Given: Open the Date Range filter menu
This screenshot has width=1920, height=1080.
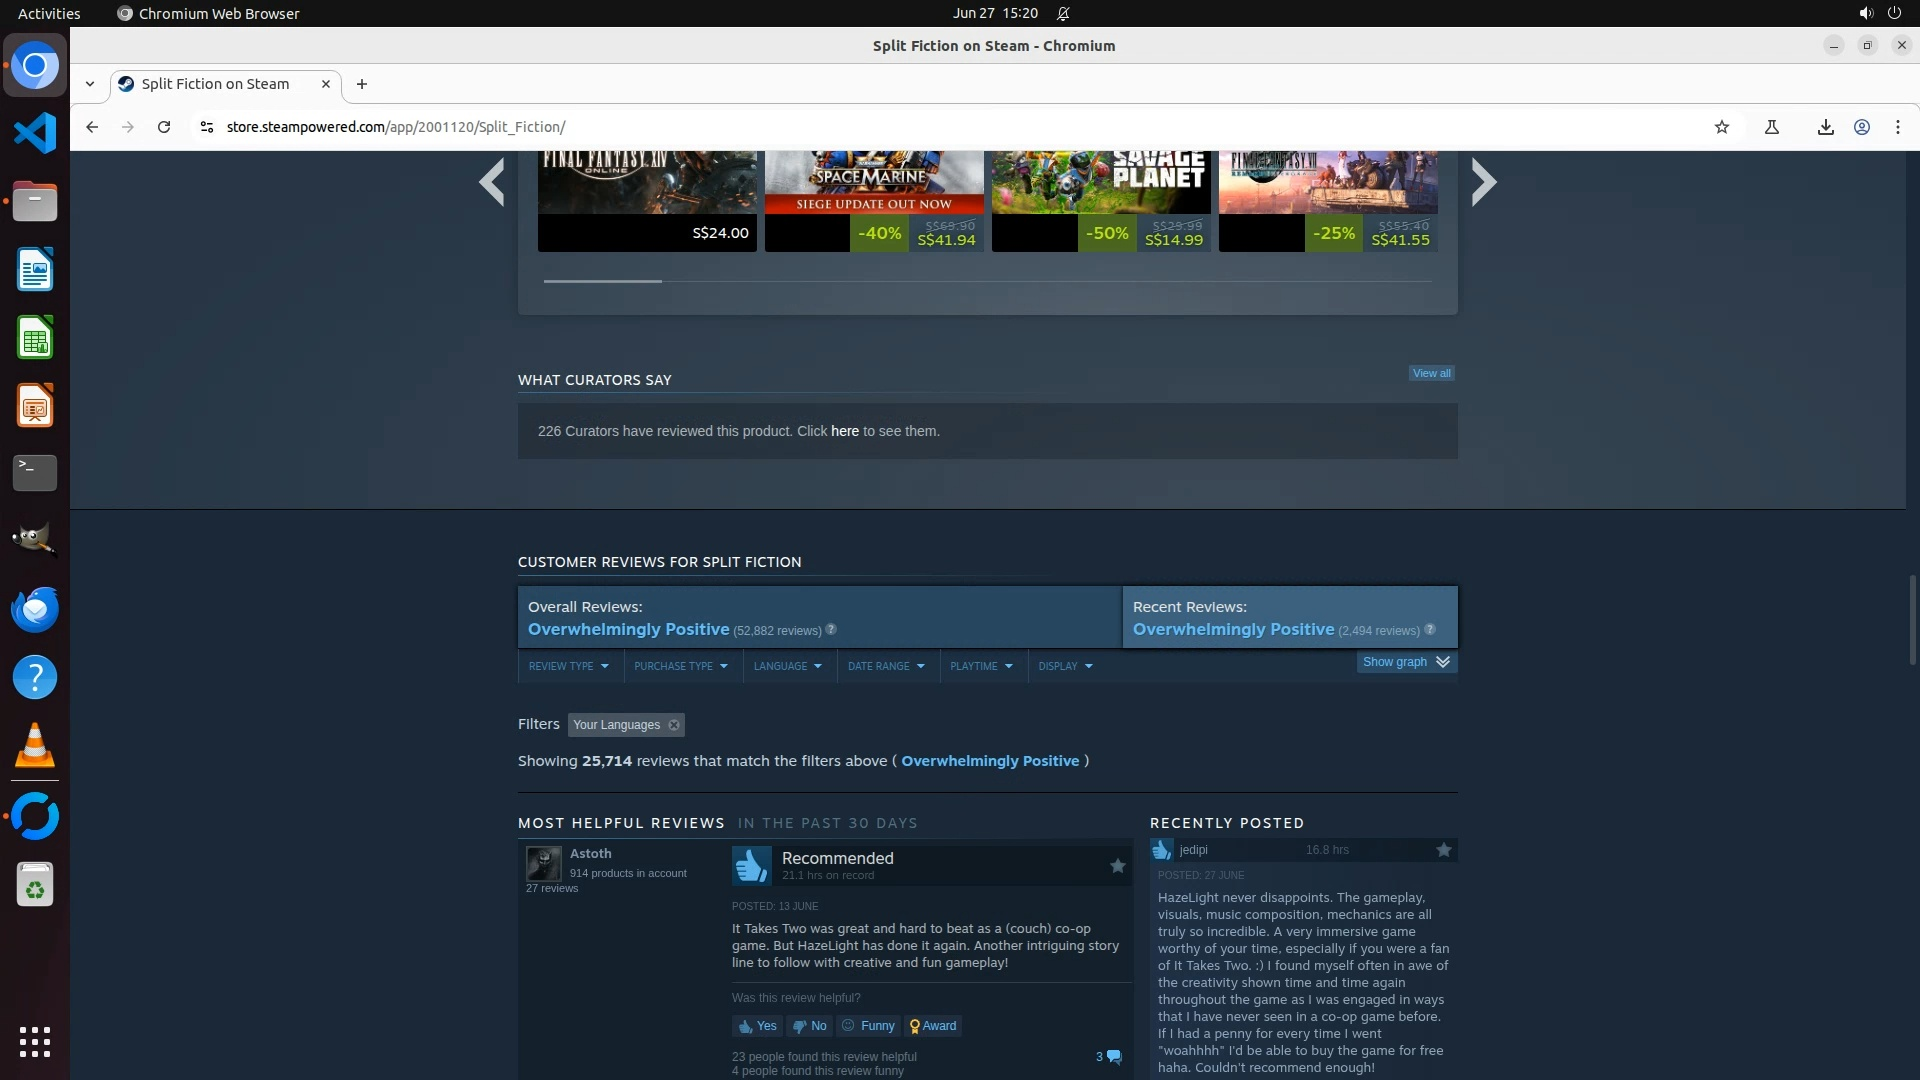Looking at the screenshot, I should 886,666.
